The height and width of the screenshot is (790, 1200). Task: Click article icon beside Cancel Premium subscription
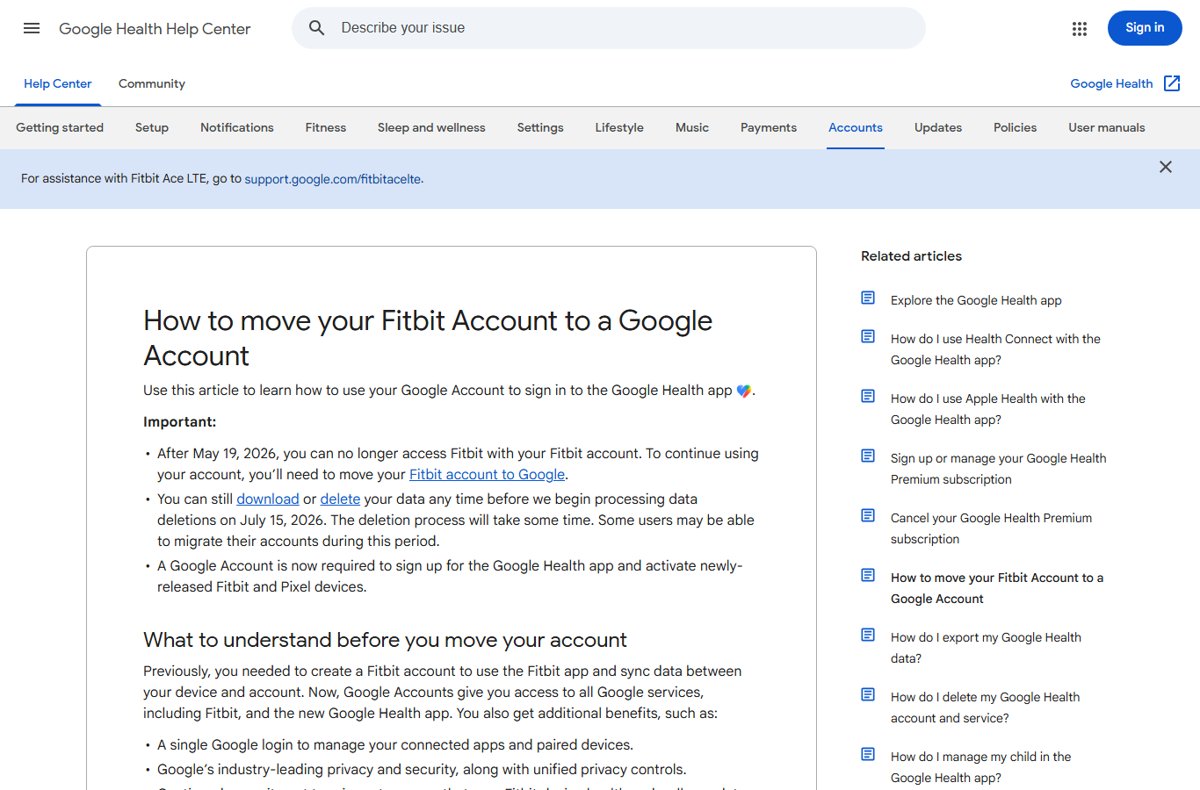pos(868,516)
